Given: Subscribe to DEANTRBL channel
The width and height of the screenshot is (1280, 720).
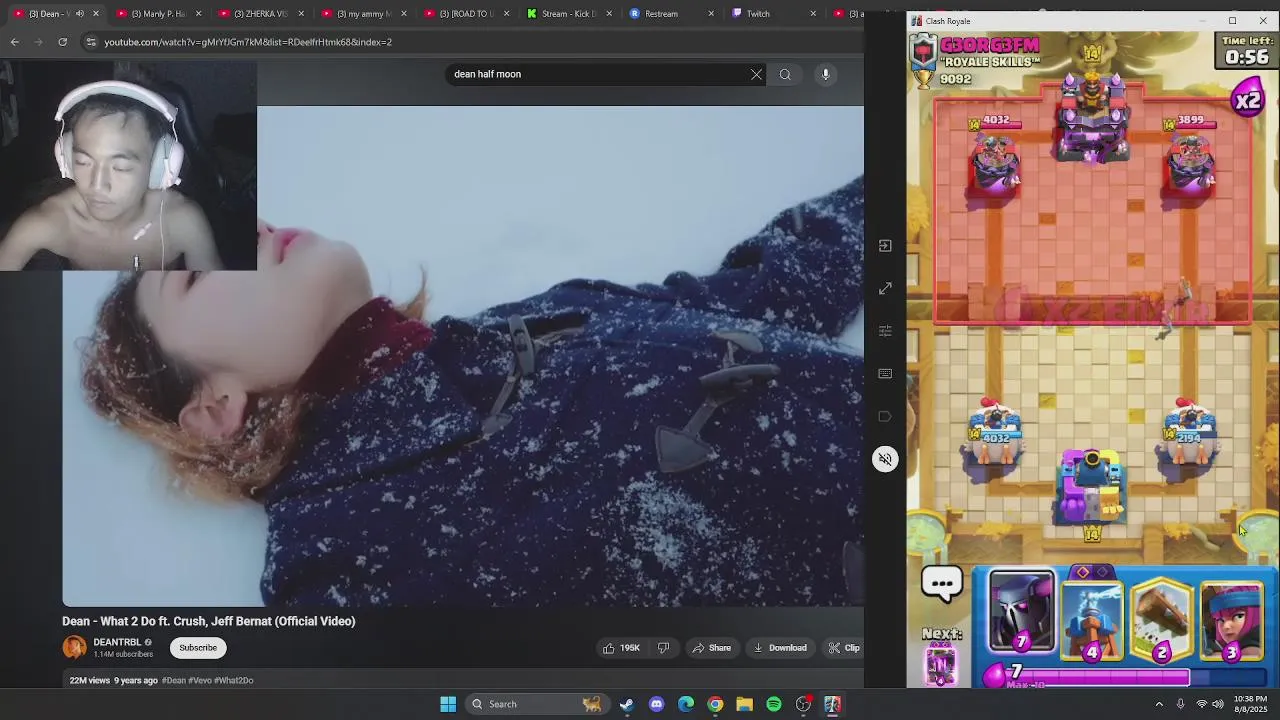Looking at the screenshot, I should pyautogui.click(x=198, y=648).
